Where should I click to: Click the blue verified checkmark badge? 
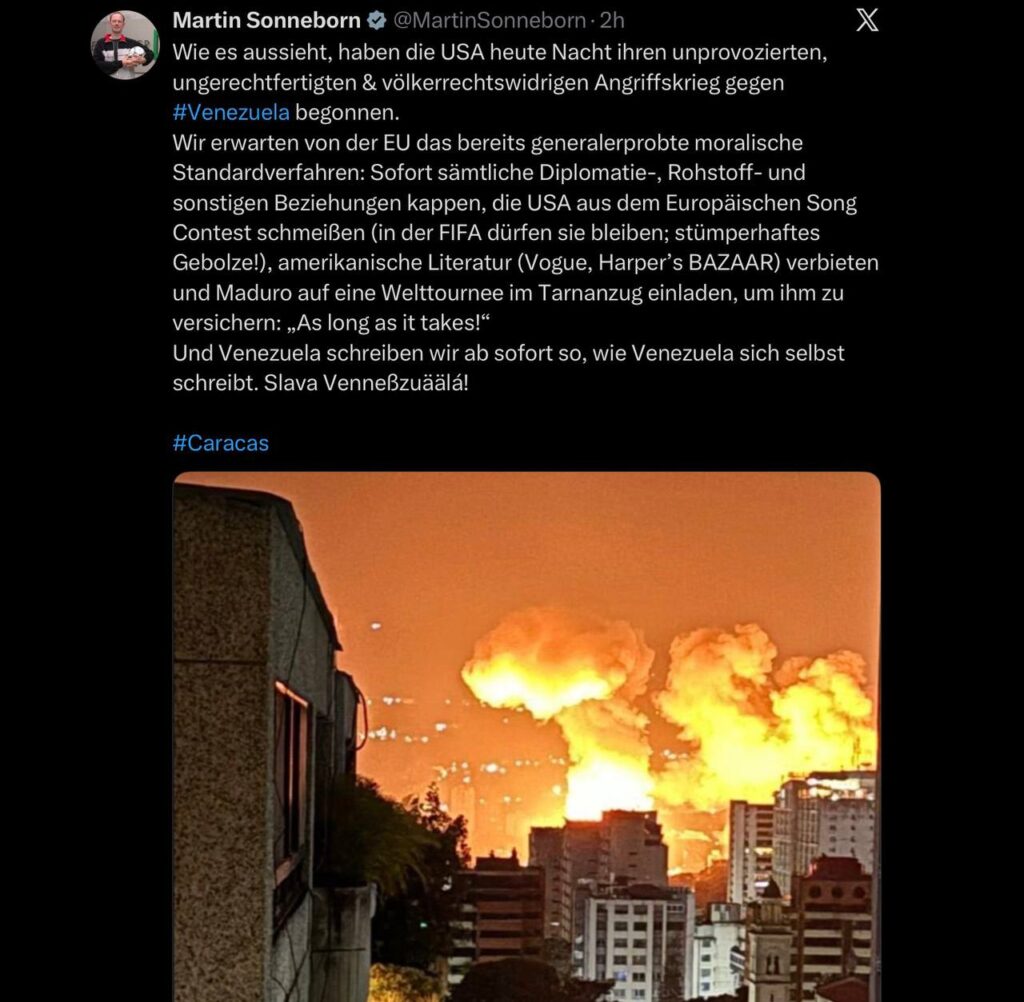(377, 21)
